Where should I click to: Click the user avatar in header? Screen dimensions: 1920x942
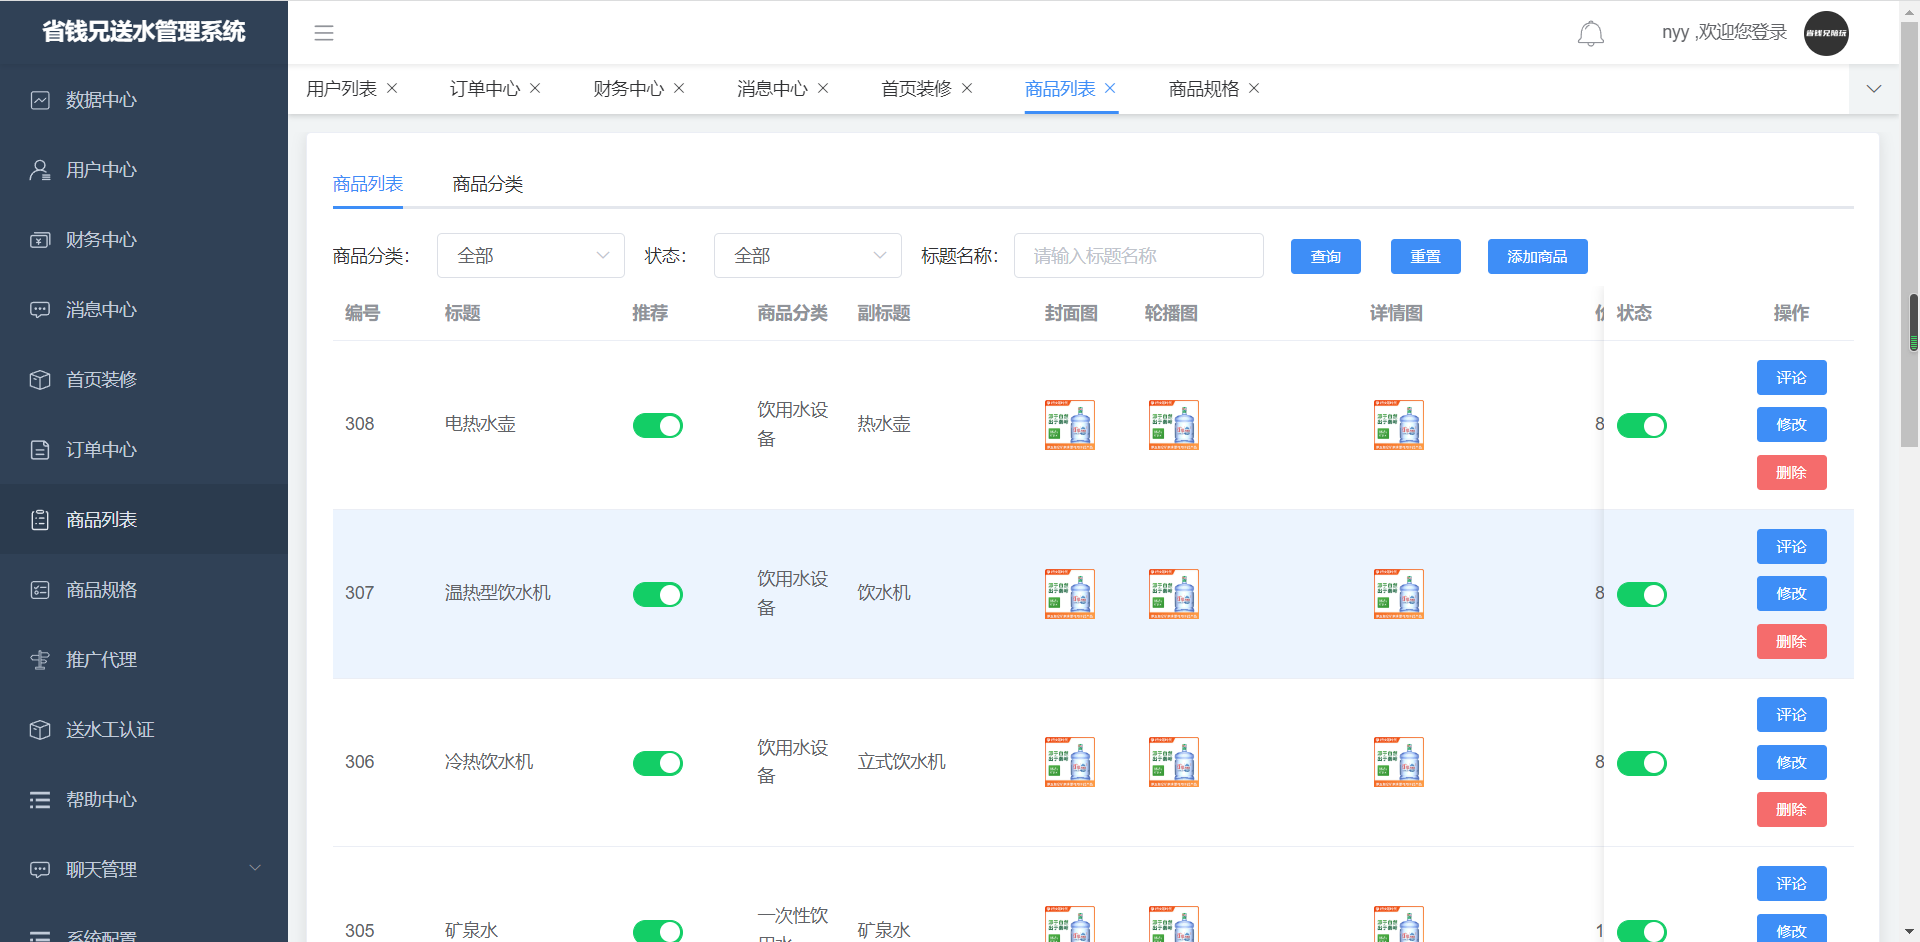(x=1825, y=33)
